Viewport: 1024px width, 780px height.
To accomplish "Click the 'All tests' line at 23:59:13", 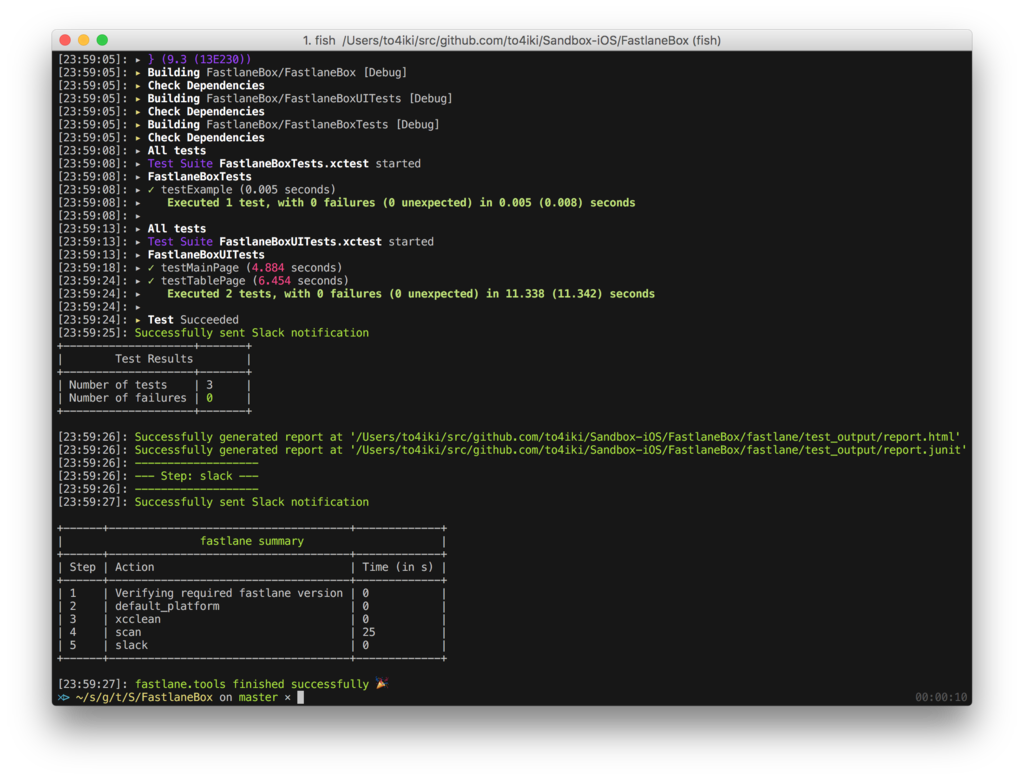I will 176,229.
